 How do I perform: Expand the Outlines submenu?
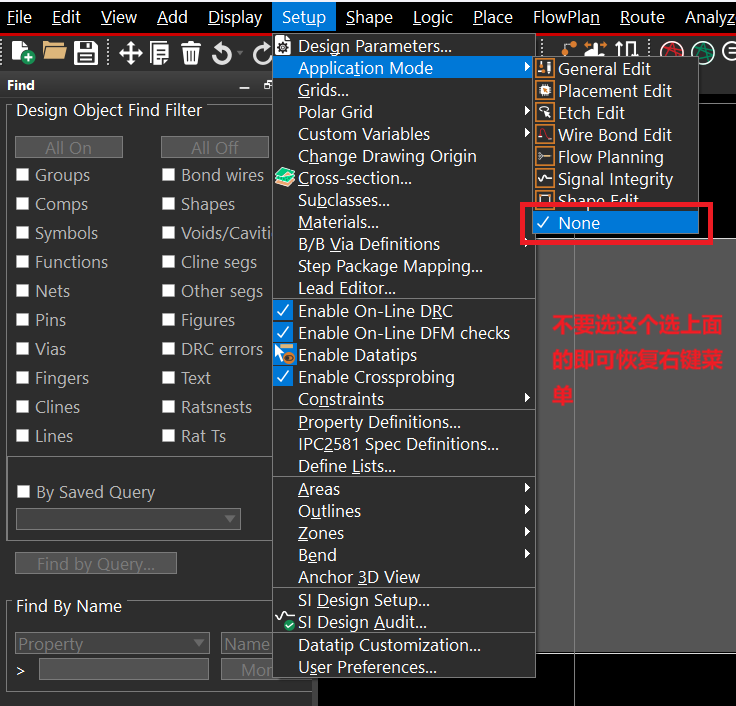(404, 511)
